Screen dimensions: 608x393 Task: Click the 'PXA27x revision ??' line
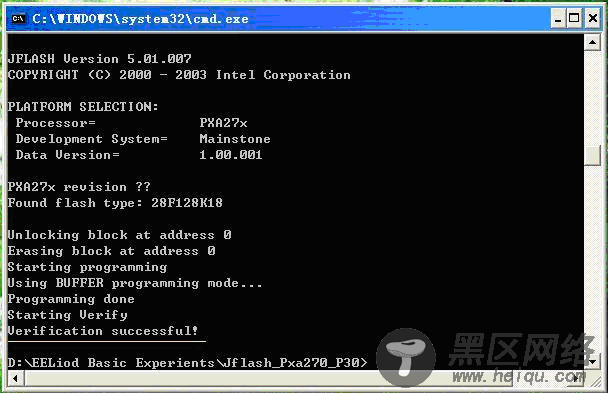click(x=79, y=187)
